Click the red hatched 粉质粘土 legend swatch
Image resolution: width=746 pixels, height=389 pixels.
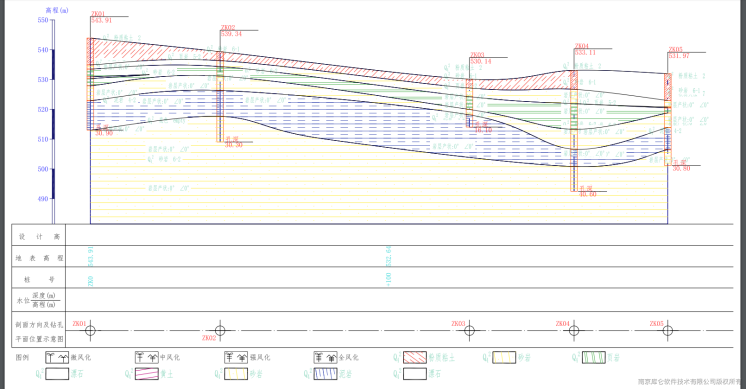(415, 357)
